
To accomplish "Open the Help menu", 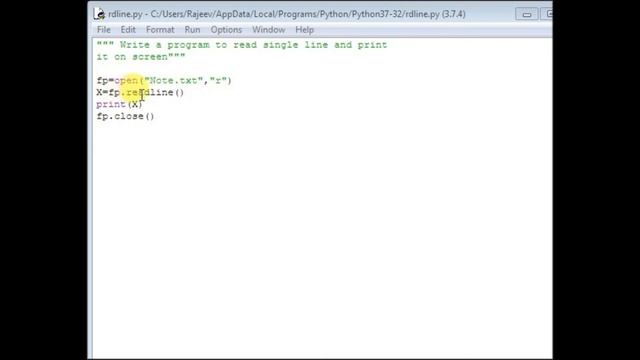I will point(304,30).
